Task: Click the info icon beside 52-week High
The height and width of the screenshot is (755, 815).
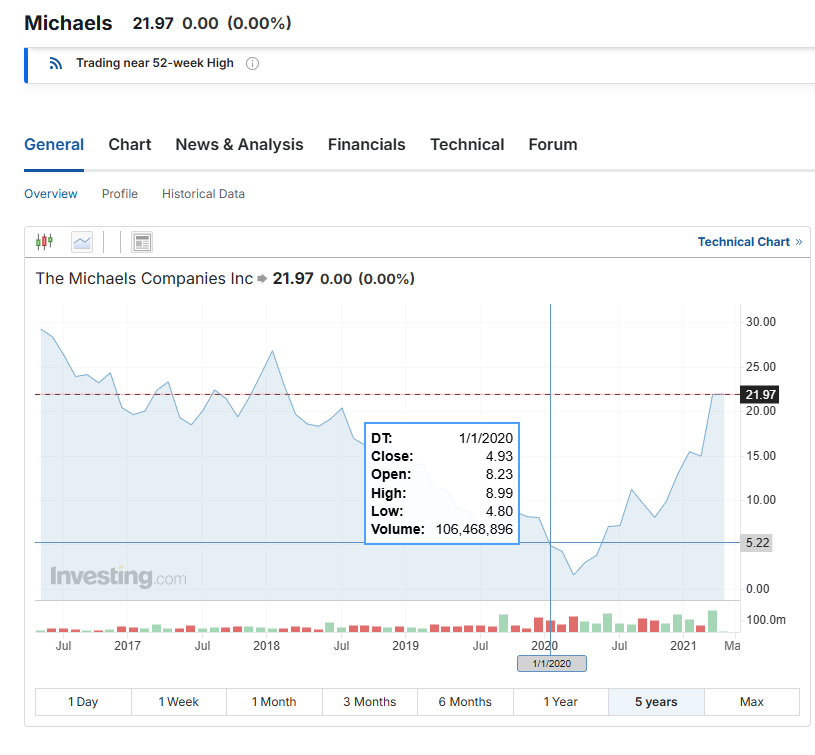Action: [252, 64]
